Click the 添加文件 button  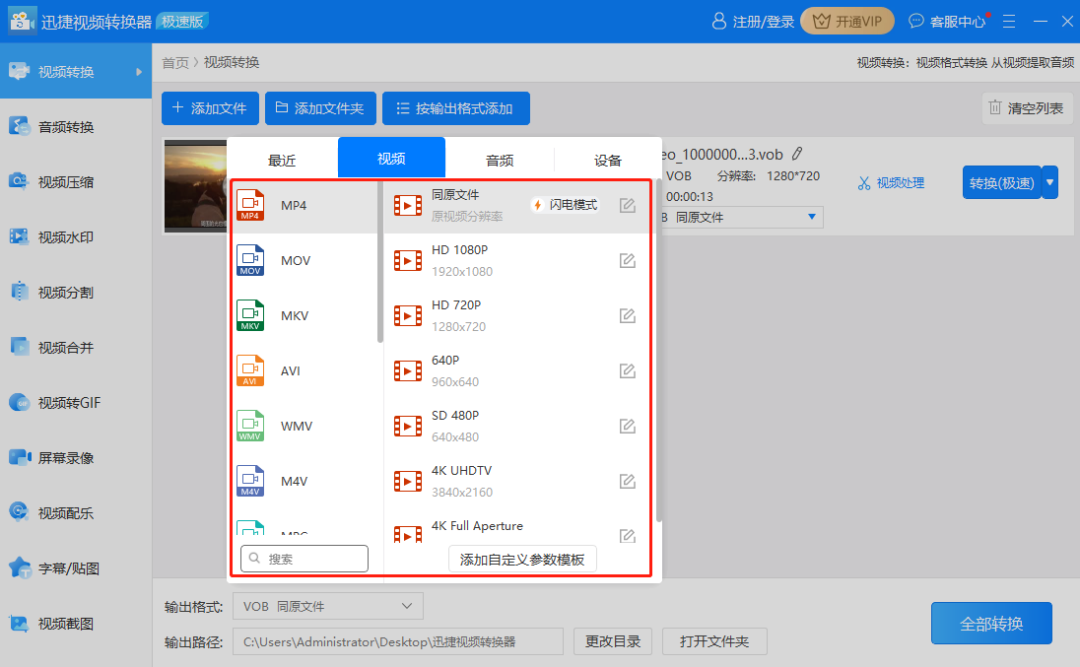[x=210, y=108]
